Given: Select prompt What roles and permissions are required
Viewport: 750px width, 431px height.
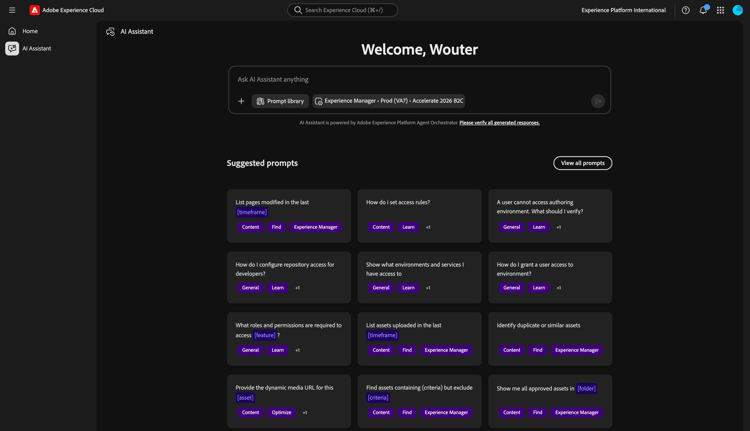Looking at the screenshot, I should [289, 339].
